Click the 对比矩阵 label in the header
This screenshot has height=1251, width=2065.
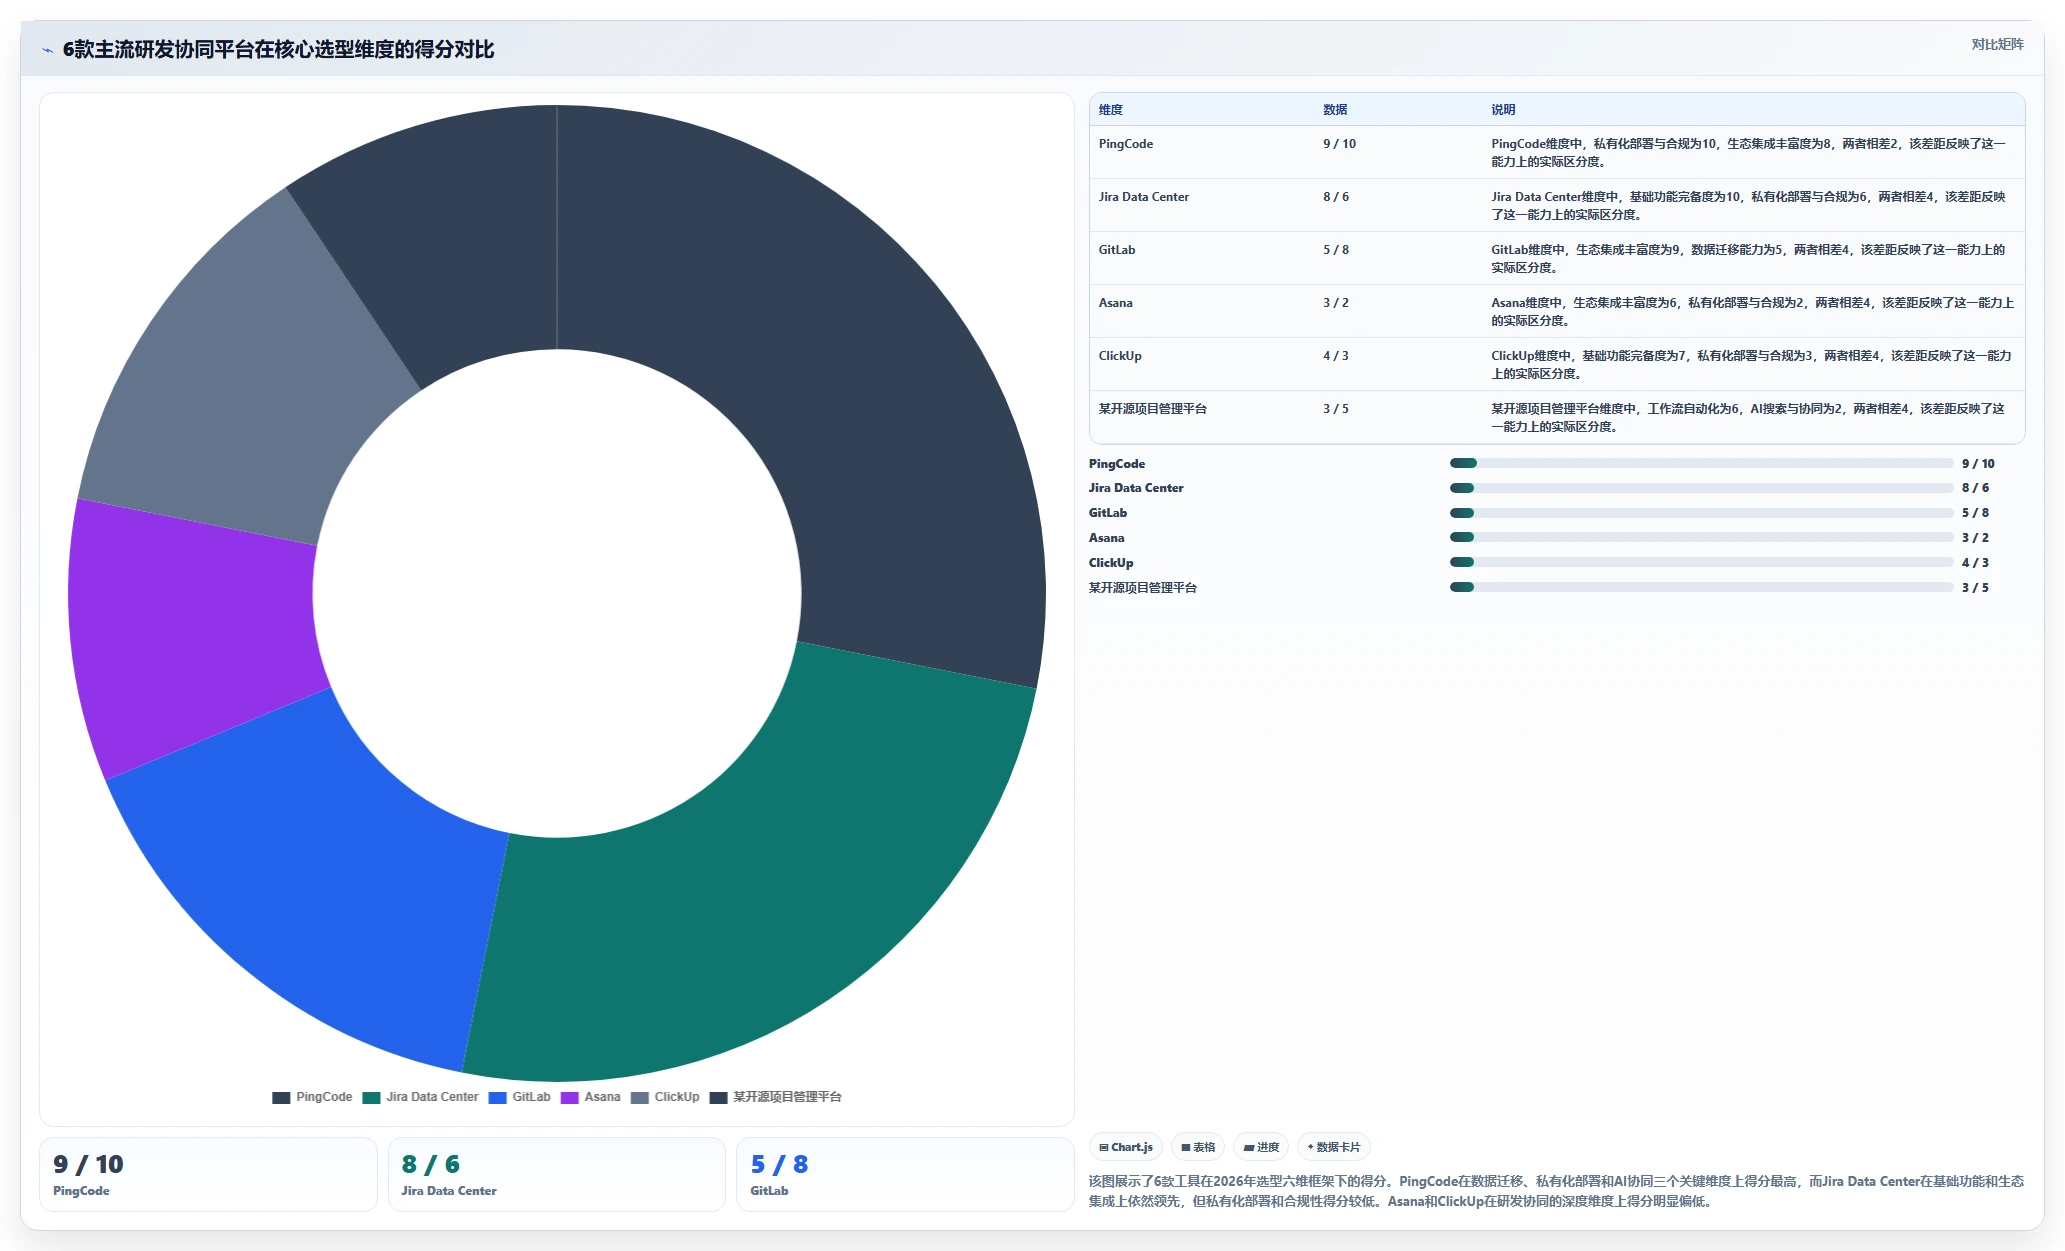(x=1997, y=44)
